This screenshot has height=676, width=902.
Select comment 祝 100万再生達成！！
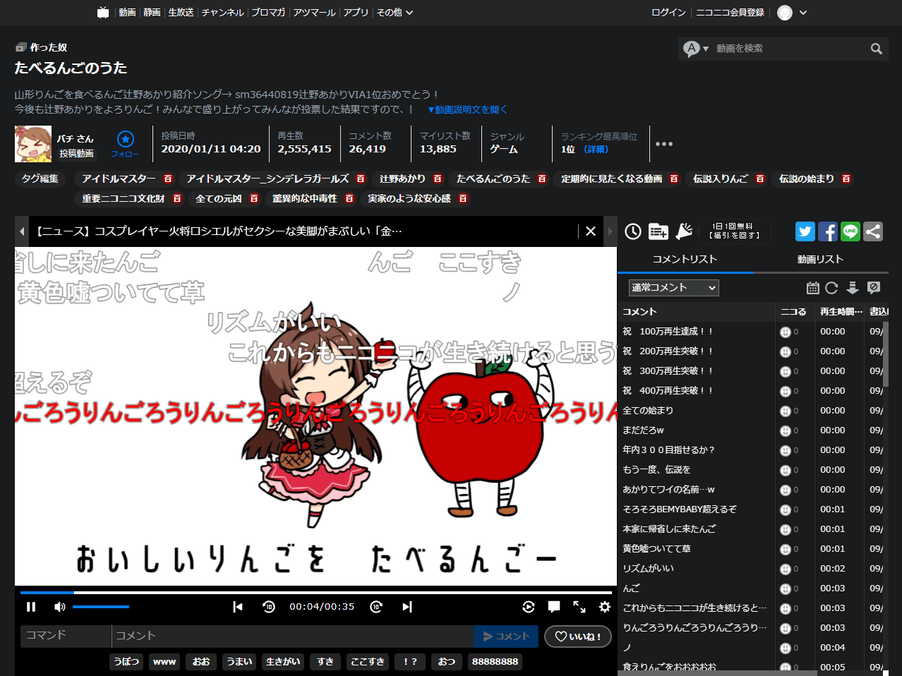(668, 331)
